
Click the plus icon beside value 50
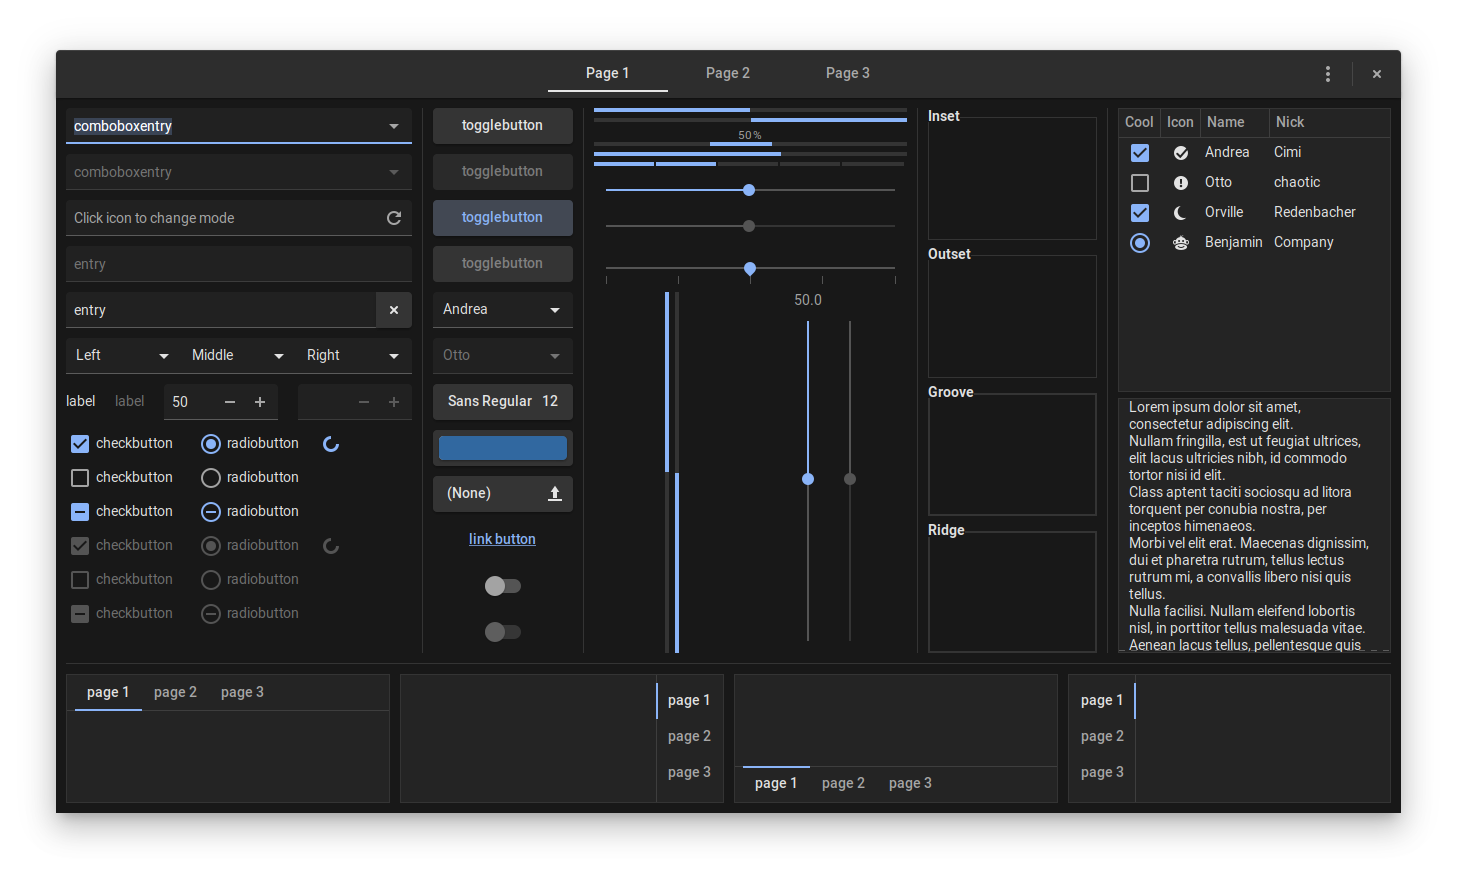260,402
